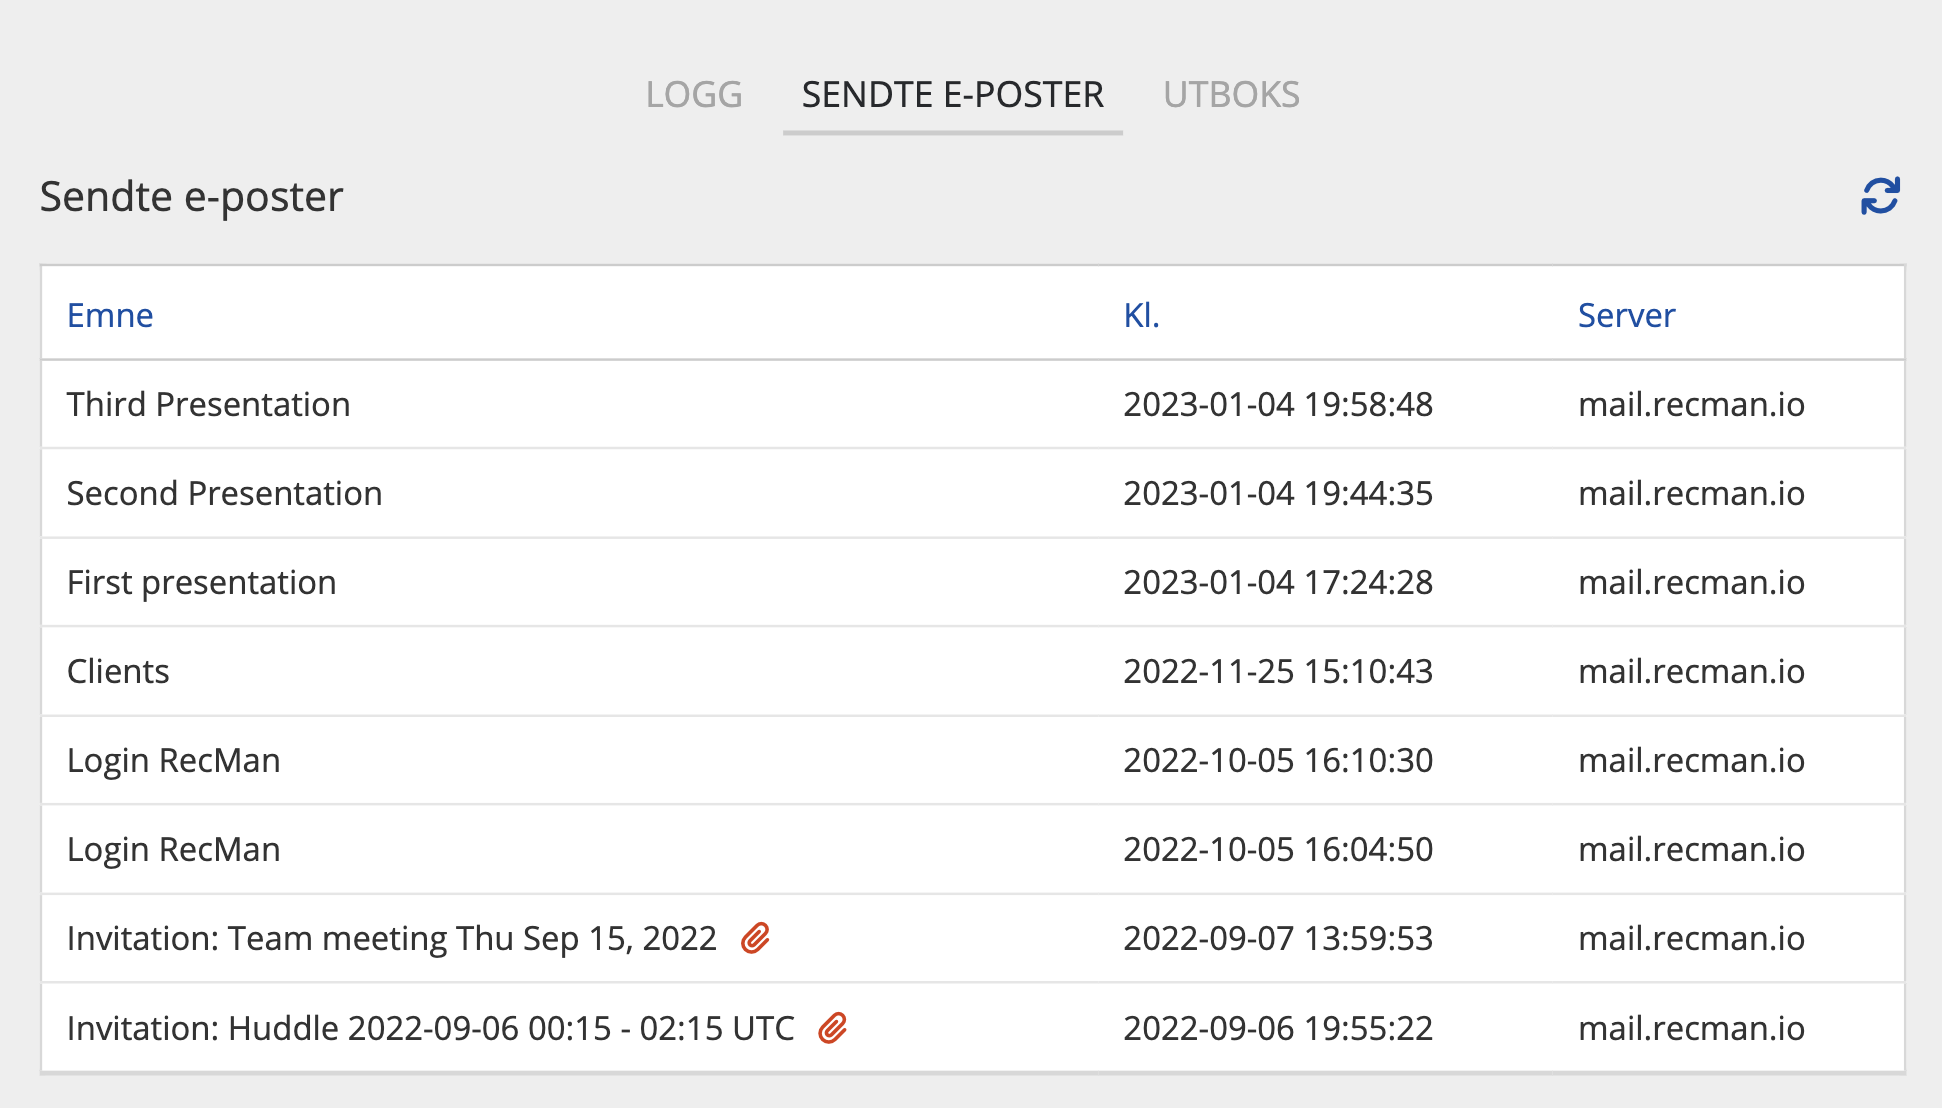Sort by Emne column header
This screenshot has width=1942, height=1108.
click(x=110, y=315)
